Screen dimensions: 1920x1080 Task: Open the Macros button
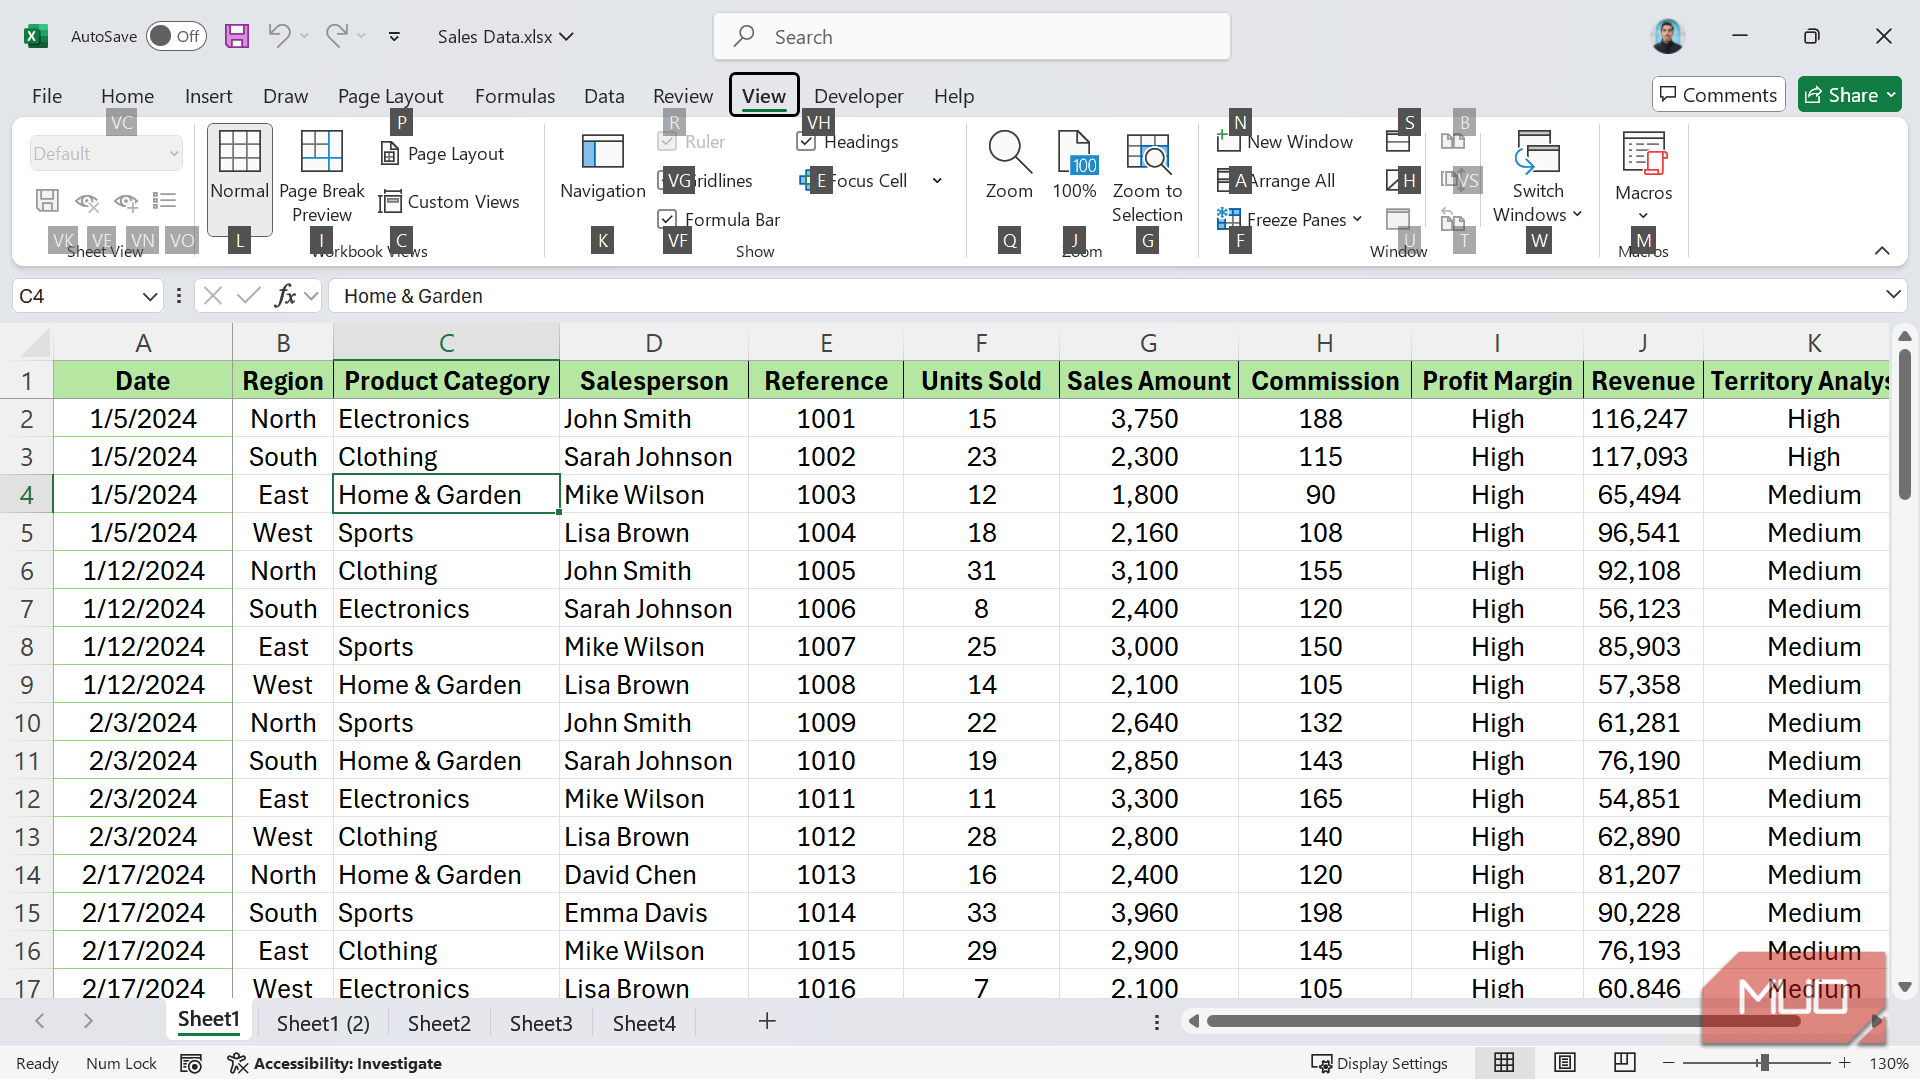click(1643, 177)
